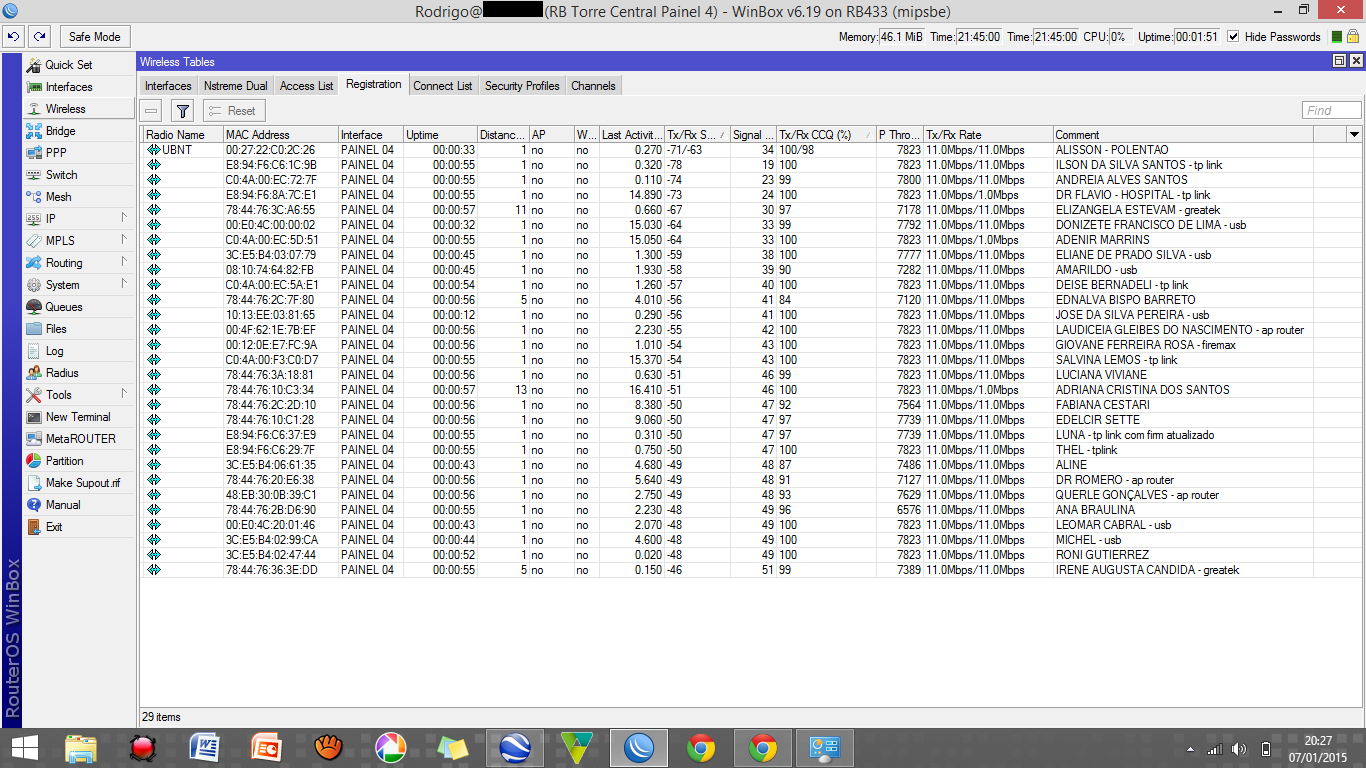
Task: Open the Queues sidebar icon
Action: point(34,307)
